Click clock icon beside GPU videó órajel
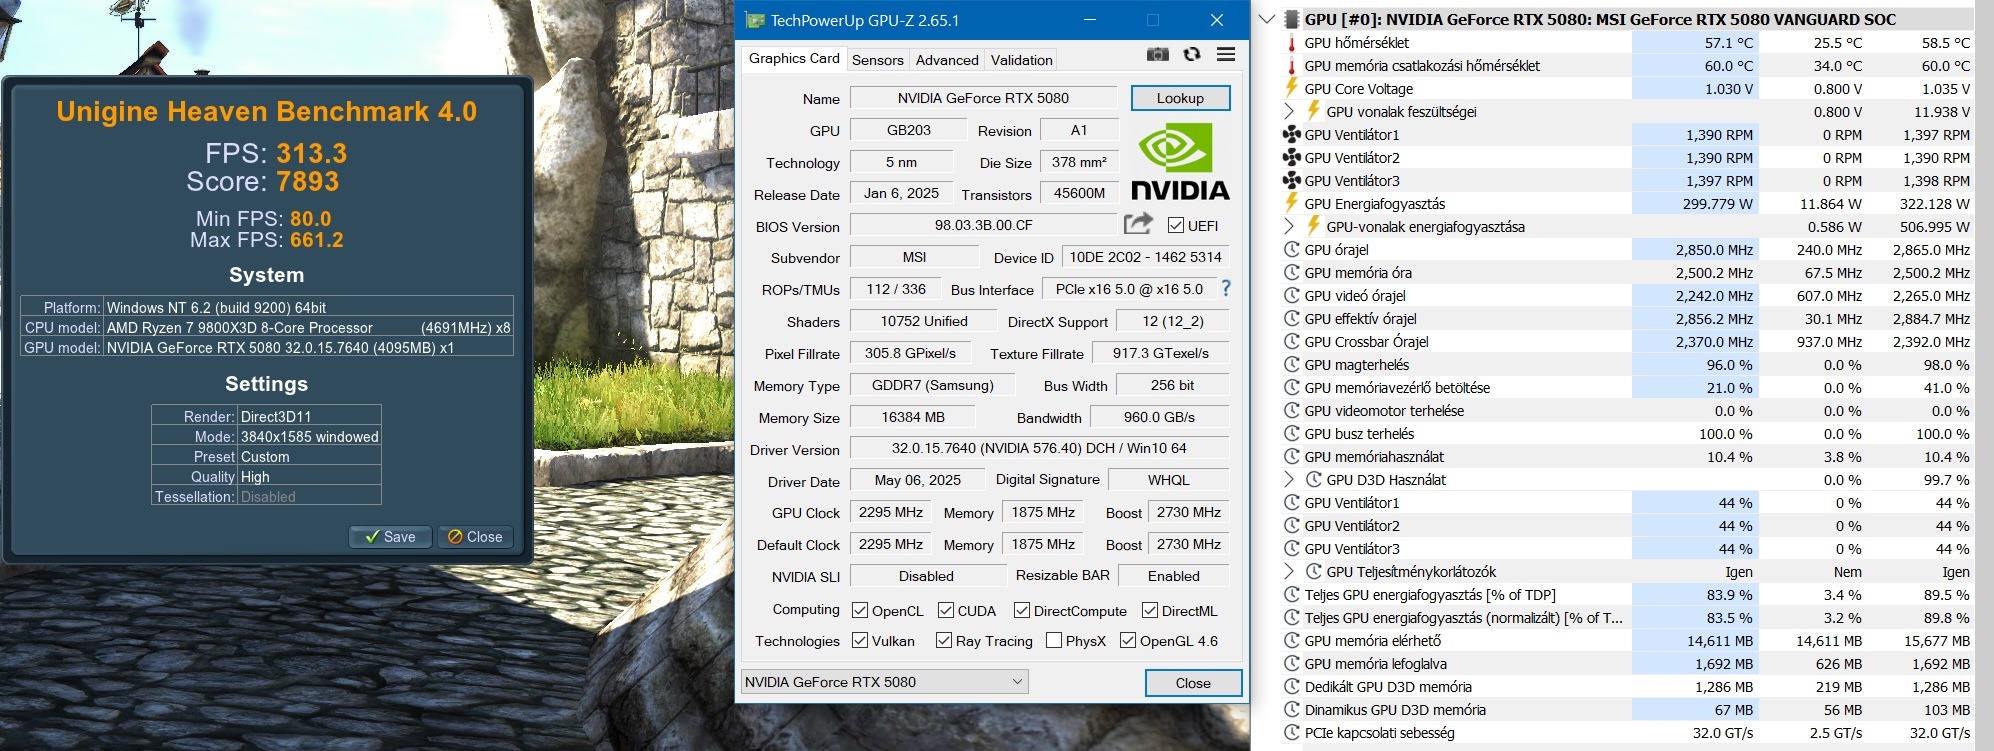1994x751 pixels. click(1292, 296)
